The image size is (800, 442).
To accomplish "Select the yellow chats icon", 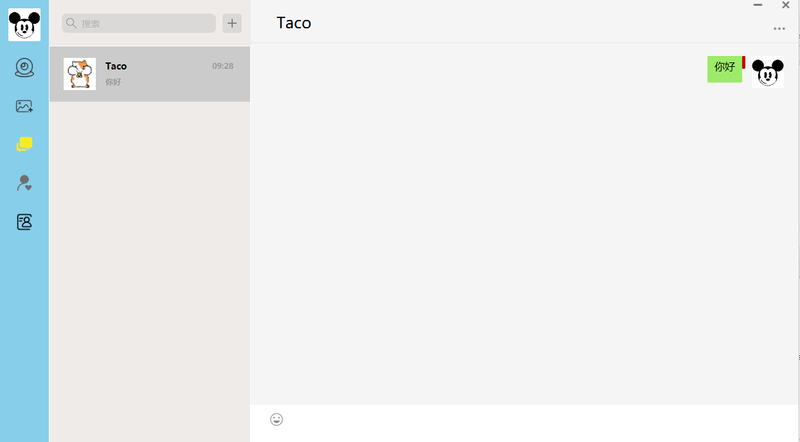I will point(24,144).
